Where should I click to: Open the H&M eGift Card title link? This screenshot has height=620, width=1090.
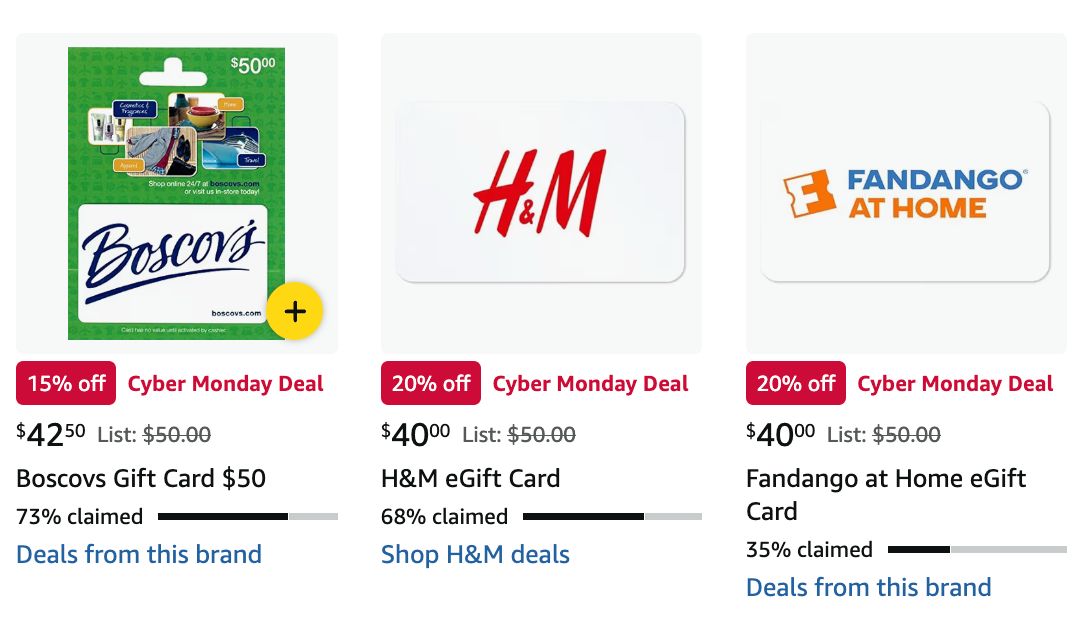(x=470, y=478)
